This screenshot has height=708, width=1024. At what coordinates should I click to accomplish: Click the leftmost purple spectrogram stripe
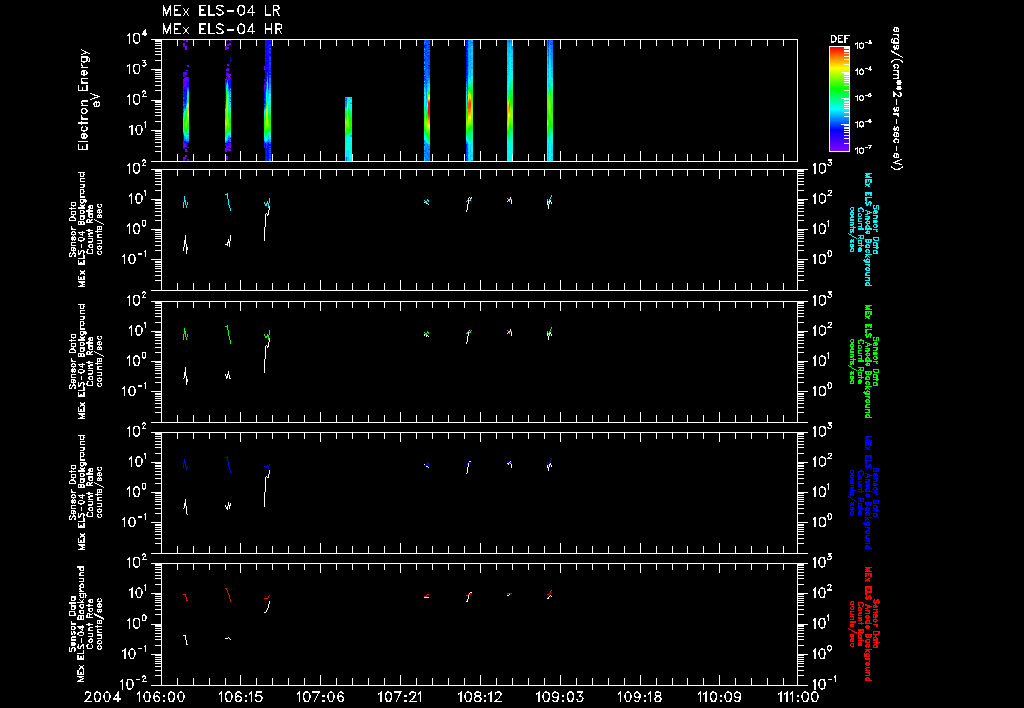tap(185, 100)
